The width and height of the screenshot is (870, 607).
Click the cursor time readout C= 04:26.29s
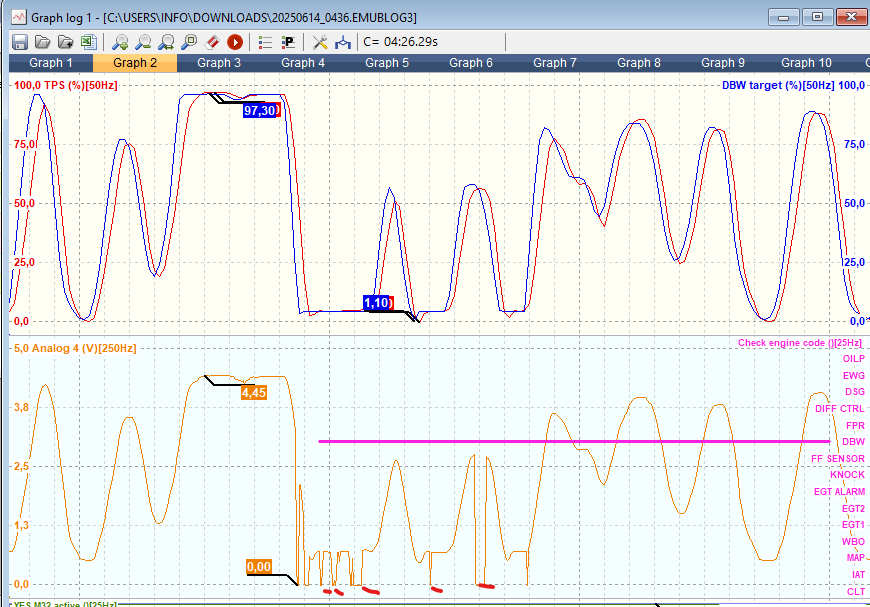coord(401,42)
